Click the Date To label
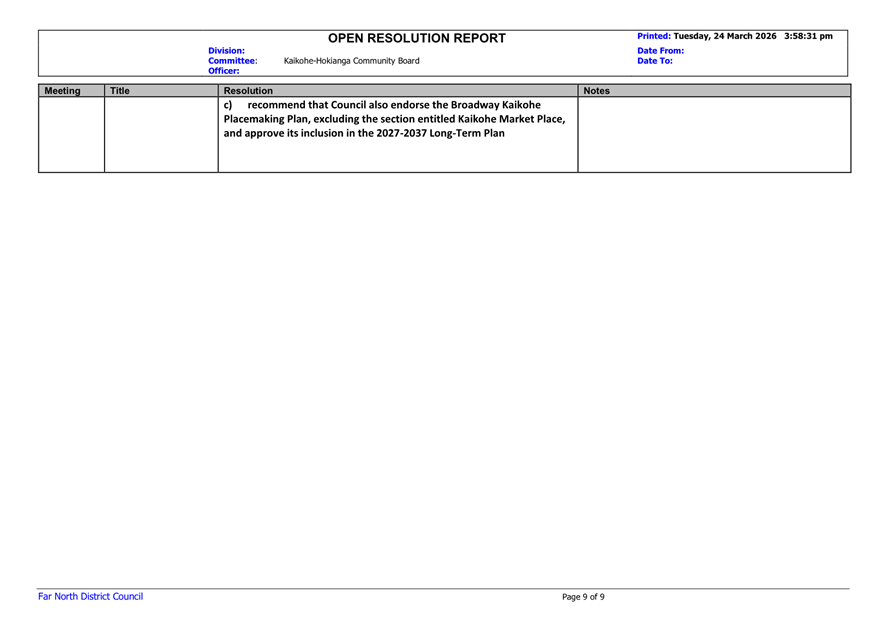The image size is (885, 626). (x=654, y=61)
